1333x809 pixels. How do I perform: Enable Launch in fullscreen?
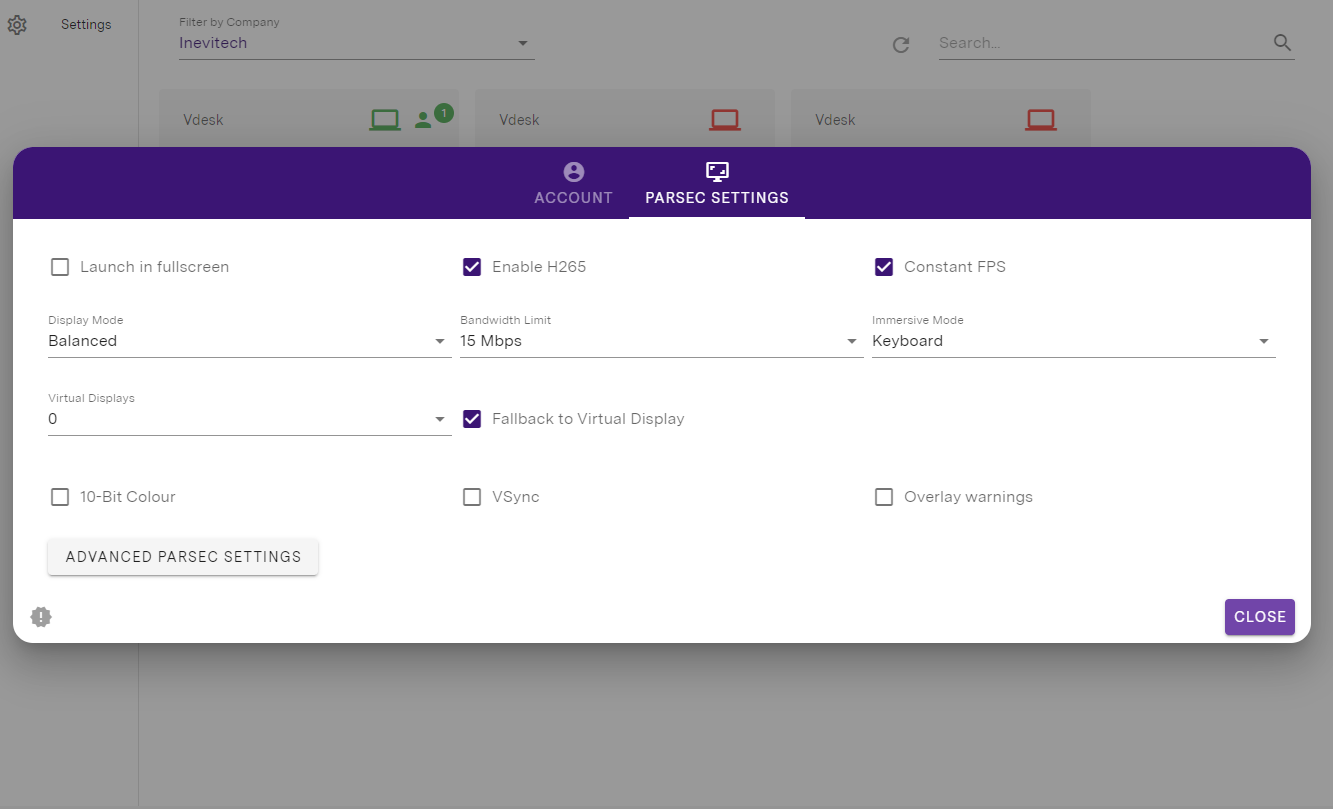point(60,267)
